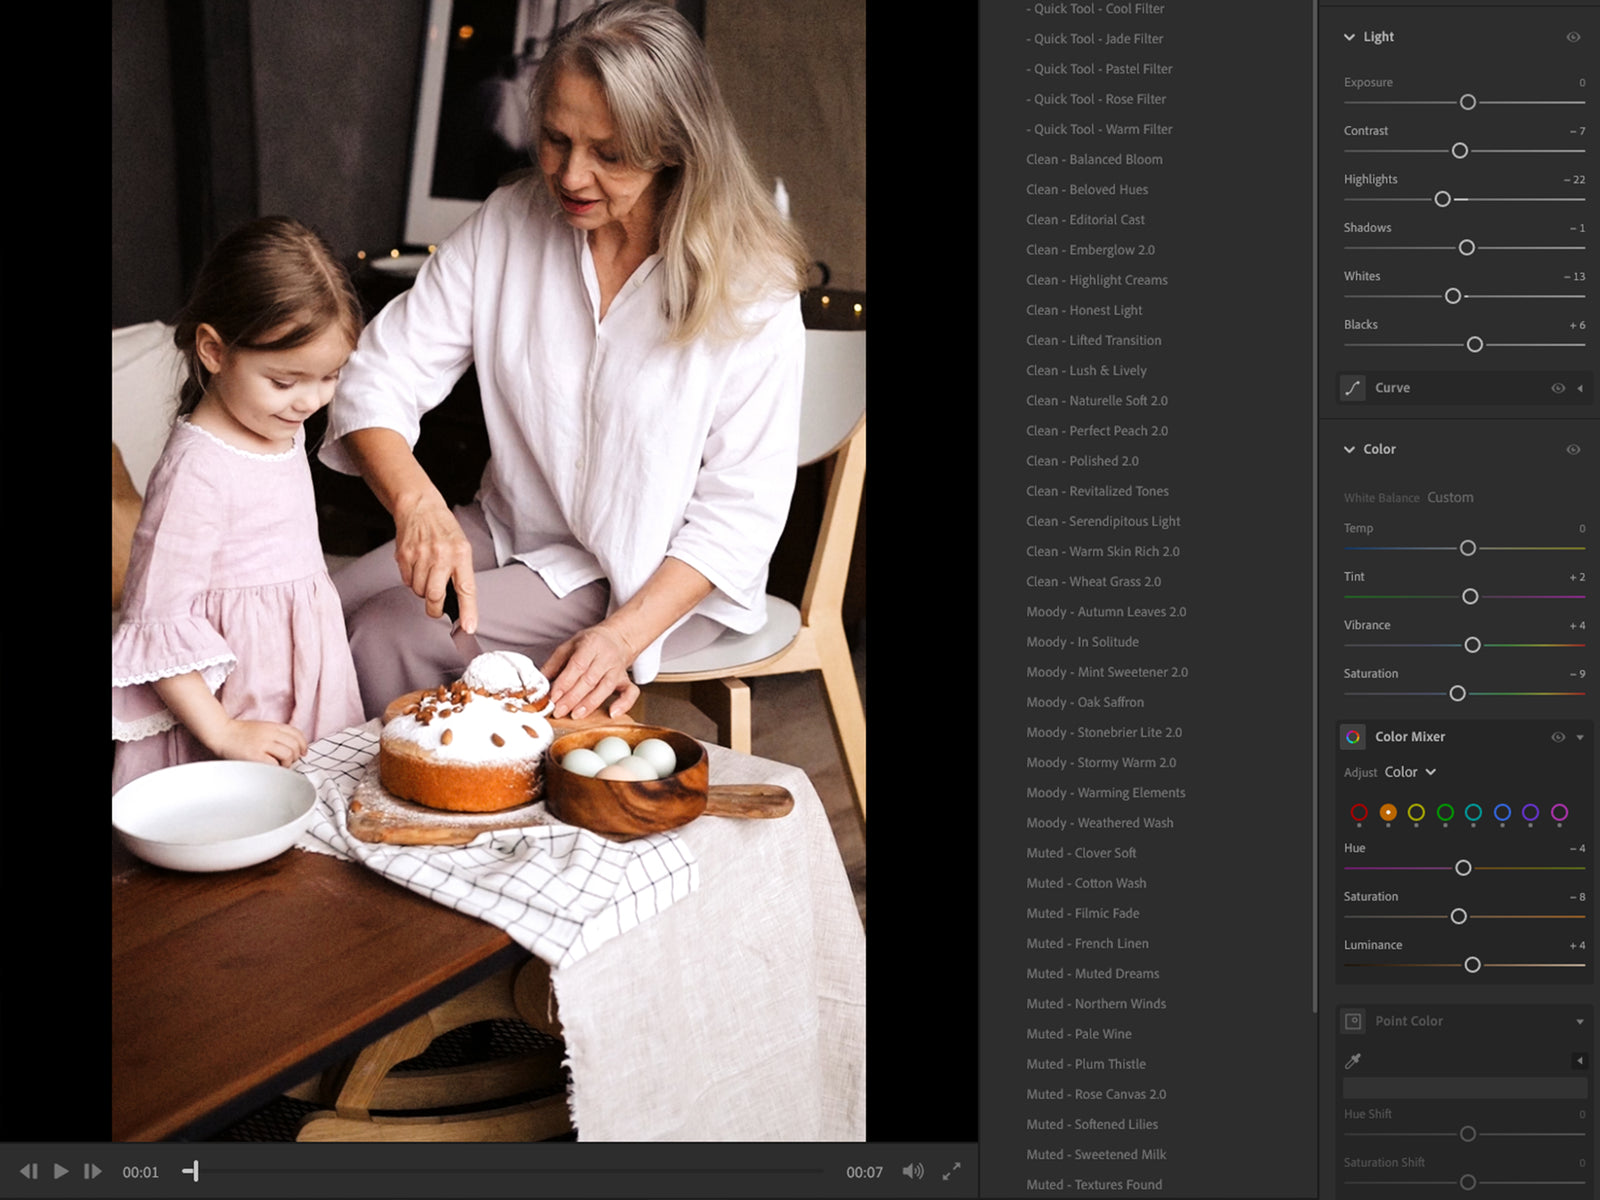This screenshot has width=1600, height=1200.
Task: Select the Moody - Autumn Leaves 2.0 preset
Action: click(x=1106, y=611)
